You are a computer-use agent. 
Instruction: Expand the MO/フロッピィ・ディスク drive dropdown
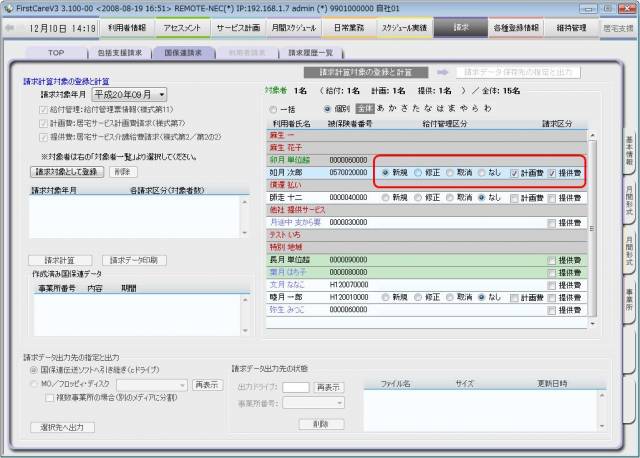(181, 383)
